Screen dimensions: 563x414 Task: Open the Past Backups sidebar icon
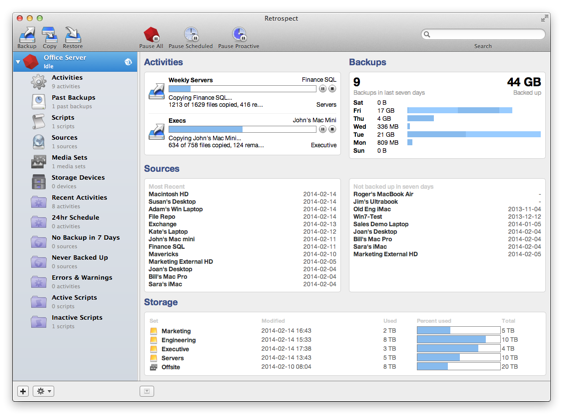[x=38, y=102]
